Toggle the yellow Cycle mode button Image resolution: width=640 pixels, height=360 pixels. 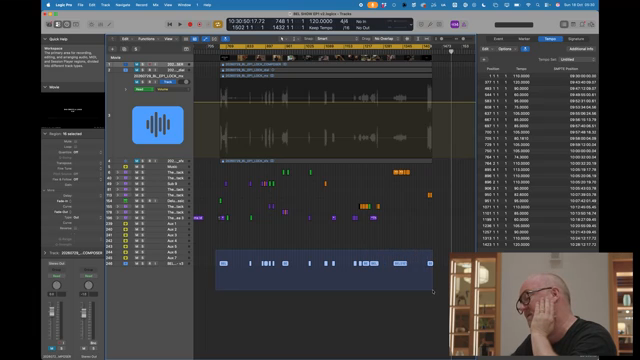coord(218,24)
